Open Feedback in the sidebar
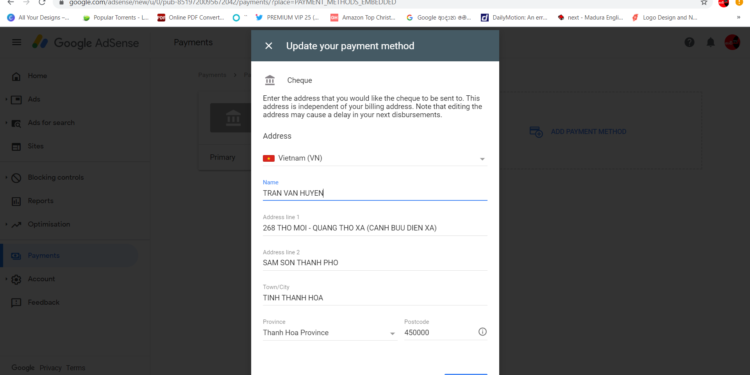The height and width of the screenshot is (375, 750). click(44, 302)
